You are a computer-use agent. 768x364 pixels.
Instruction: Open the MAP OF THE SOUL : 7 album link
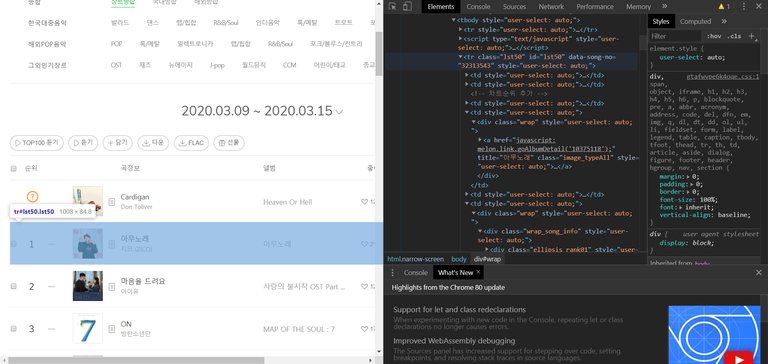[x=299, y=329]
